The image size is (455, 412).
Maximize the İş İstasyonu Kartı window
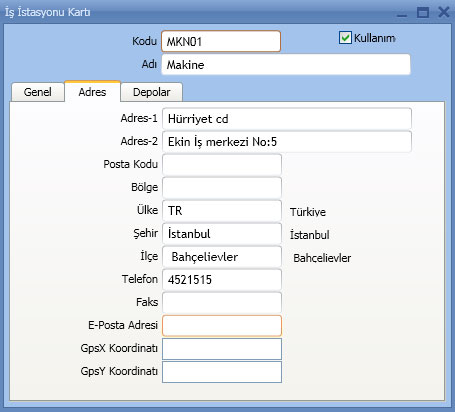(x=423, y=12)
